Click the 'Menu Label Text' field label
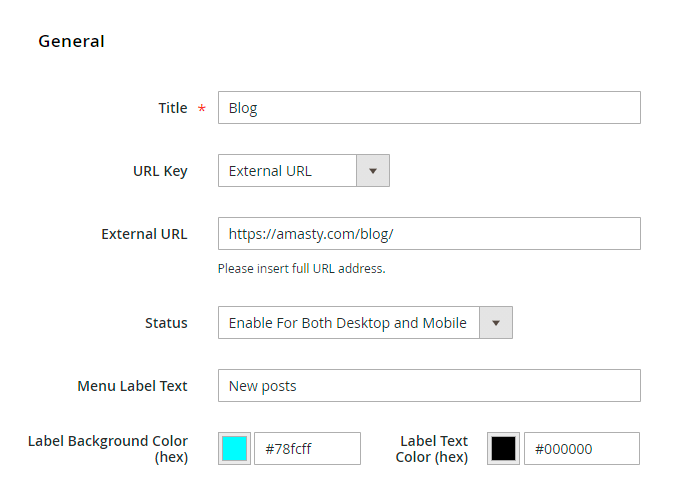The height and width of the screenshot is (498, 685). point(132,386)
